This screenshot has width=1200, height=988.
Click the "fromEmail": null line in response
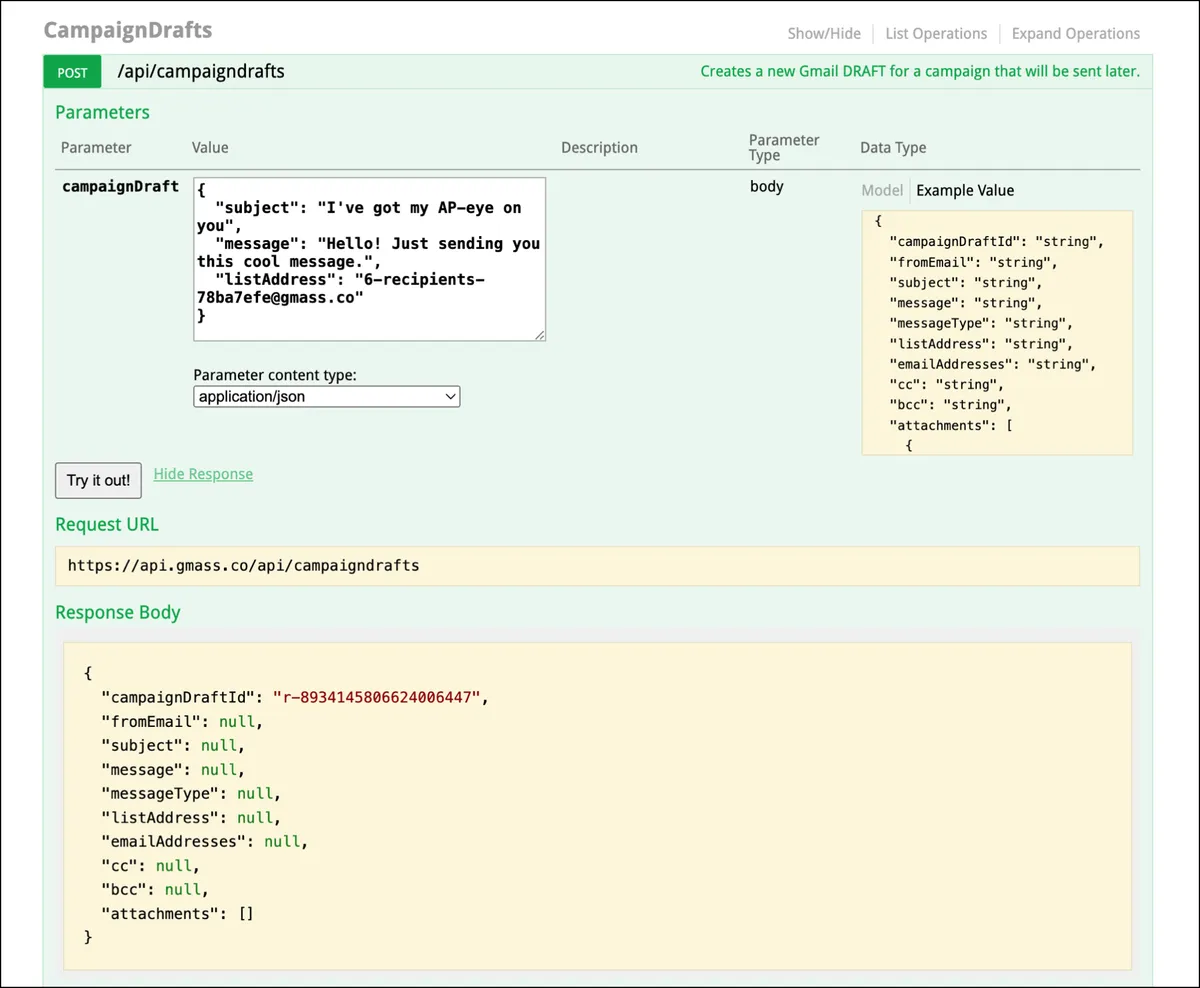(x=181, y=721)
